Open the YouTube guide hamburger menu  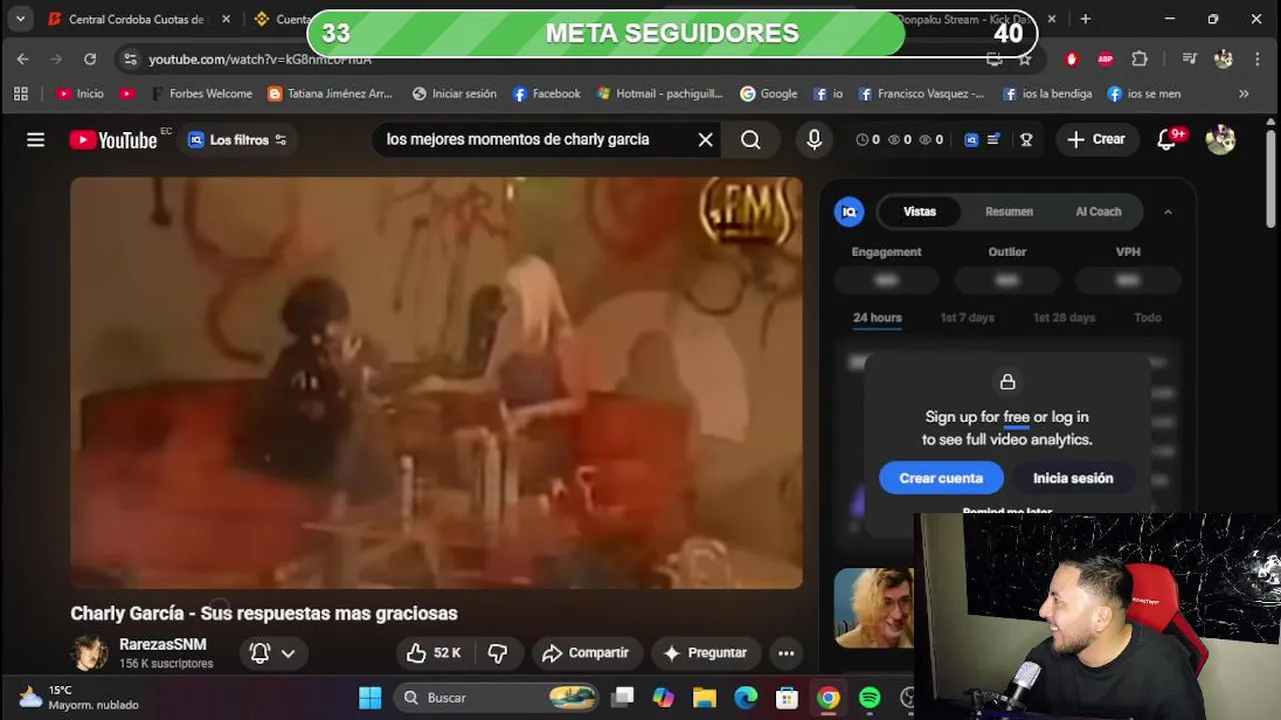(x=36, y=140)
